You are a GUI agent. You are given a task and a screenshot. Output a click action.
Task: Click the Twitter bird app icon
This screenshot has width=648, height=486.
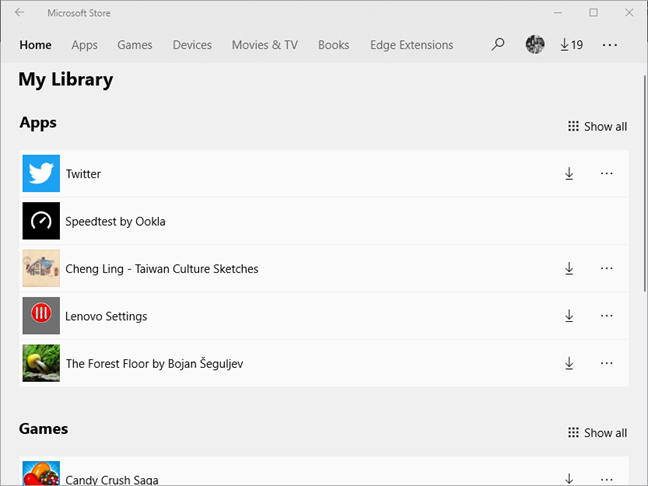click(x=41, y=174)
